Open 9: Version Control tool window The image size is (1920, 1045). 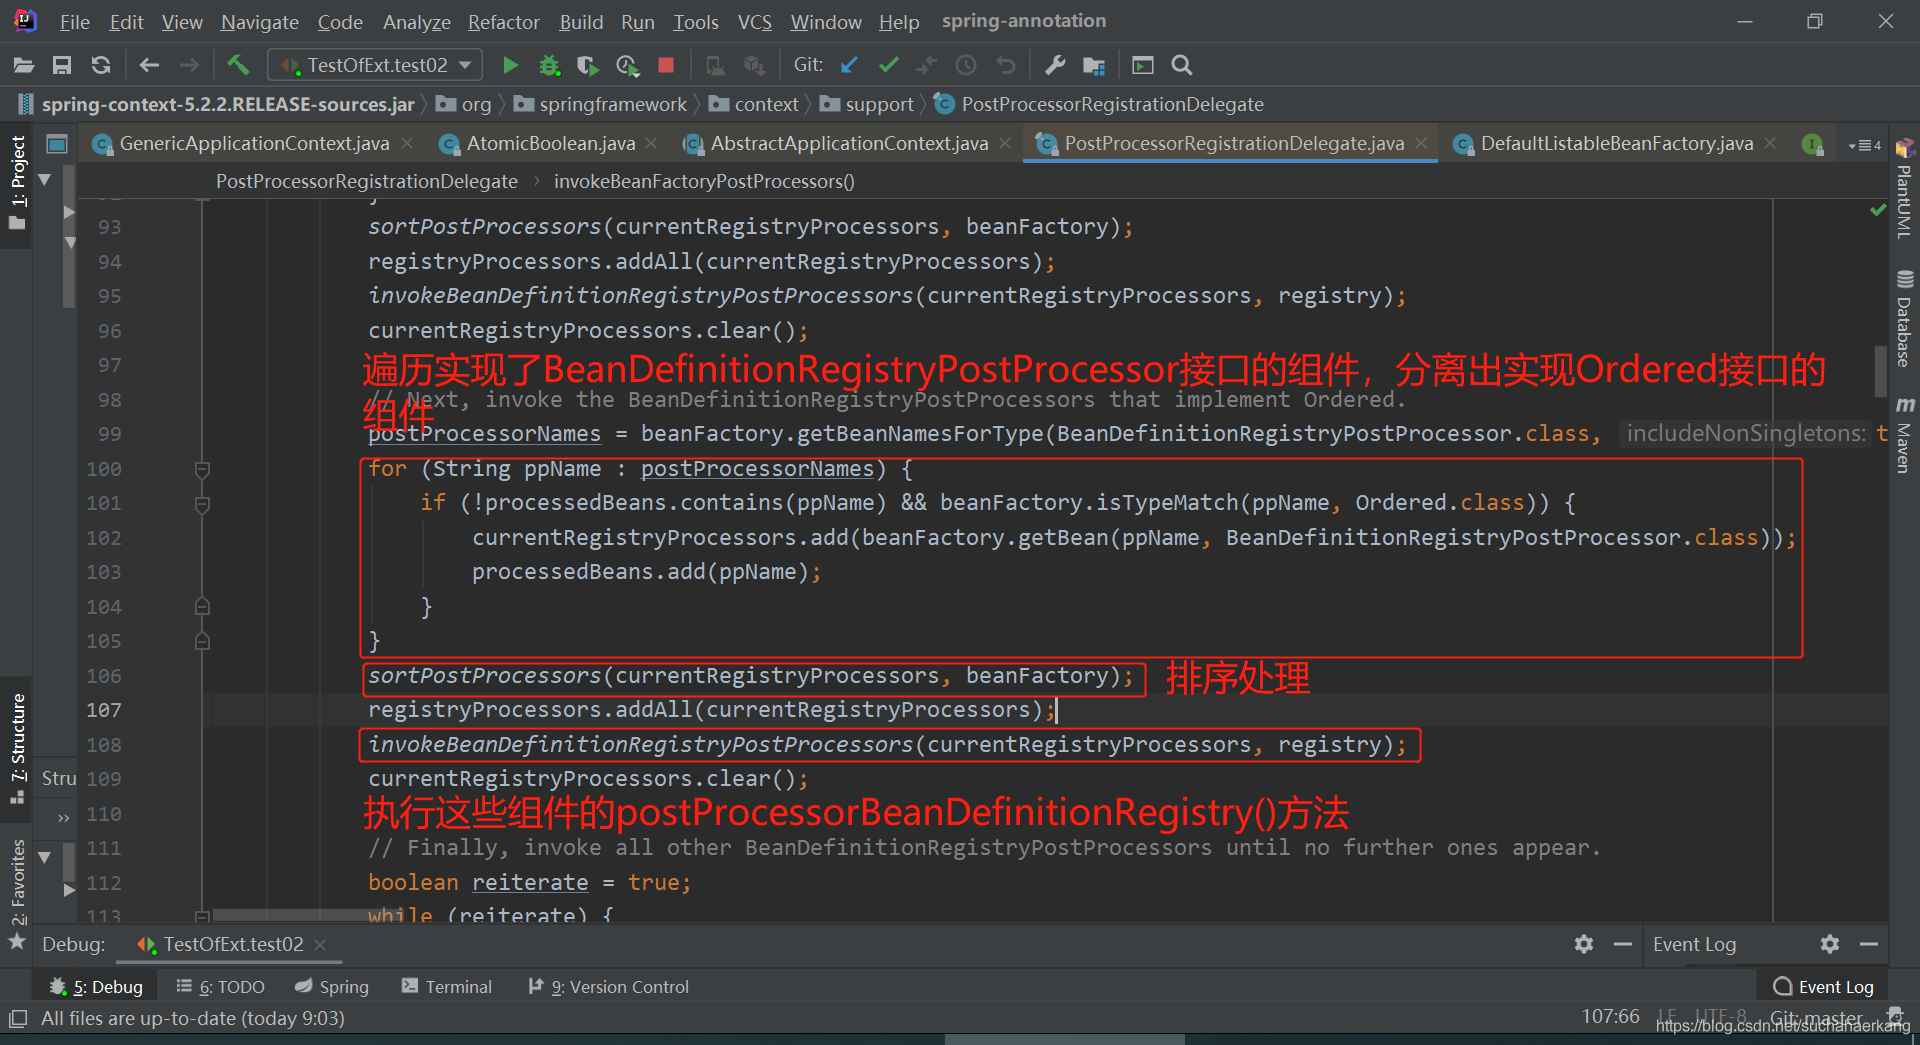coord(608,987)
